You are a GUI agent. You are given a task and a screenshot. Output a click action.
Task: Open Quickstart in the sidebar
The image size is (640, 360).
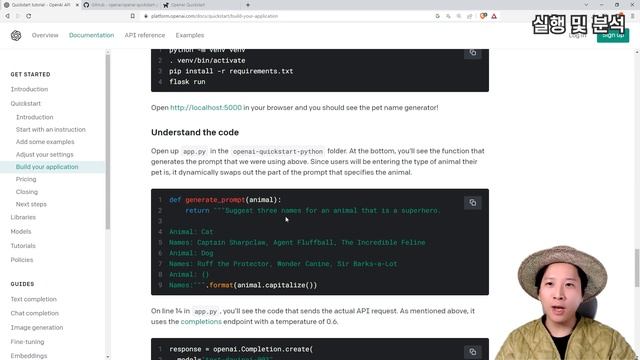[x=26, y=104]
